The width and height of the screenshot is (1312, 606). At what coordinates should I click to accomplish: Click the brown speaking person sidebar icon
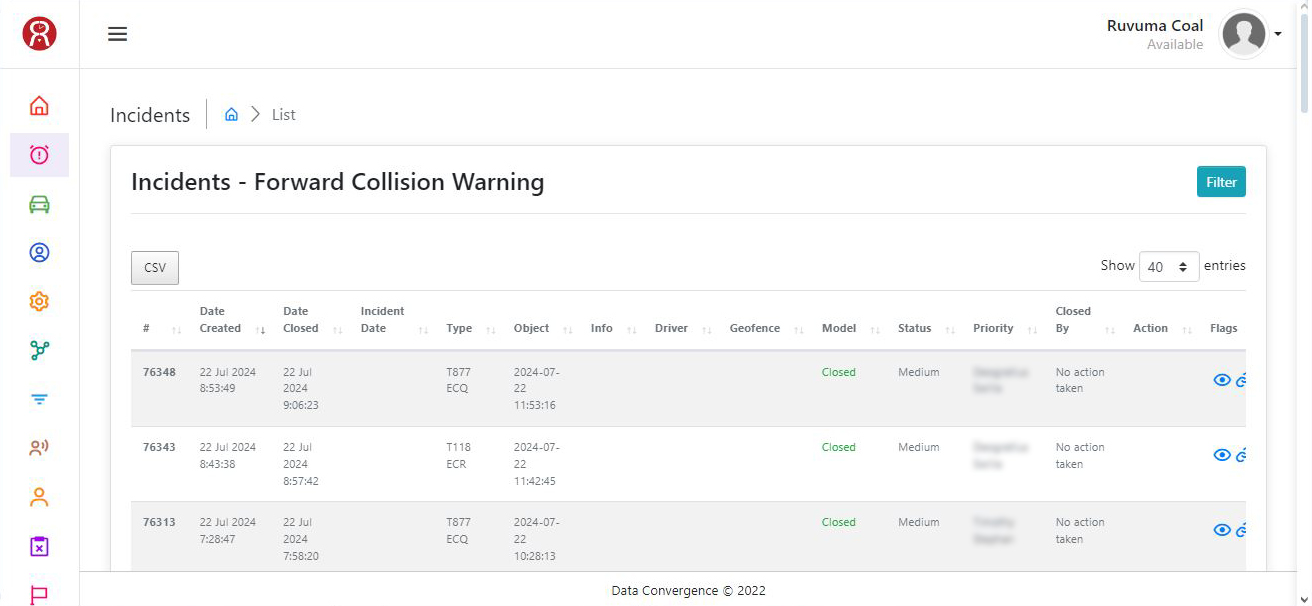pos(39,448)
